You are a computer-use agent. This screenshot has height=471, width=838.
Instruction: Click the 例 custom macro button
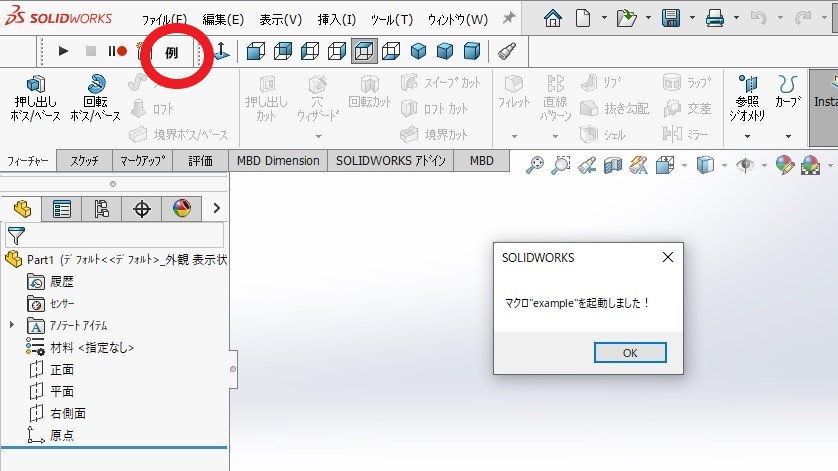pyautogui.click(x=169, y=52)
